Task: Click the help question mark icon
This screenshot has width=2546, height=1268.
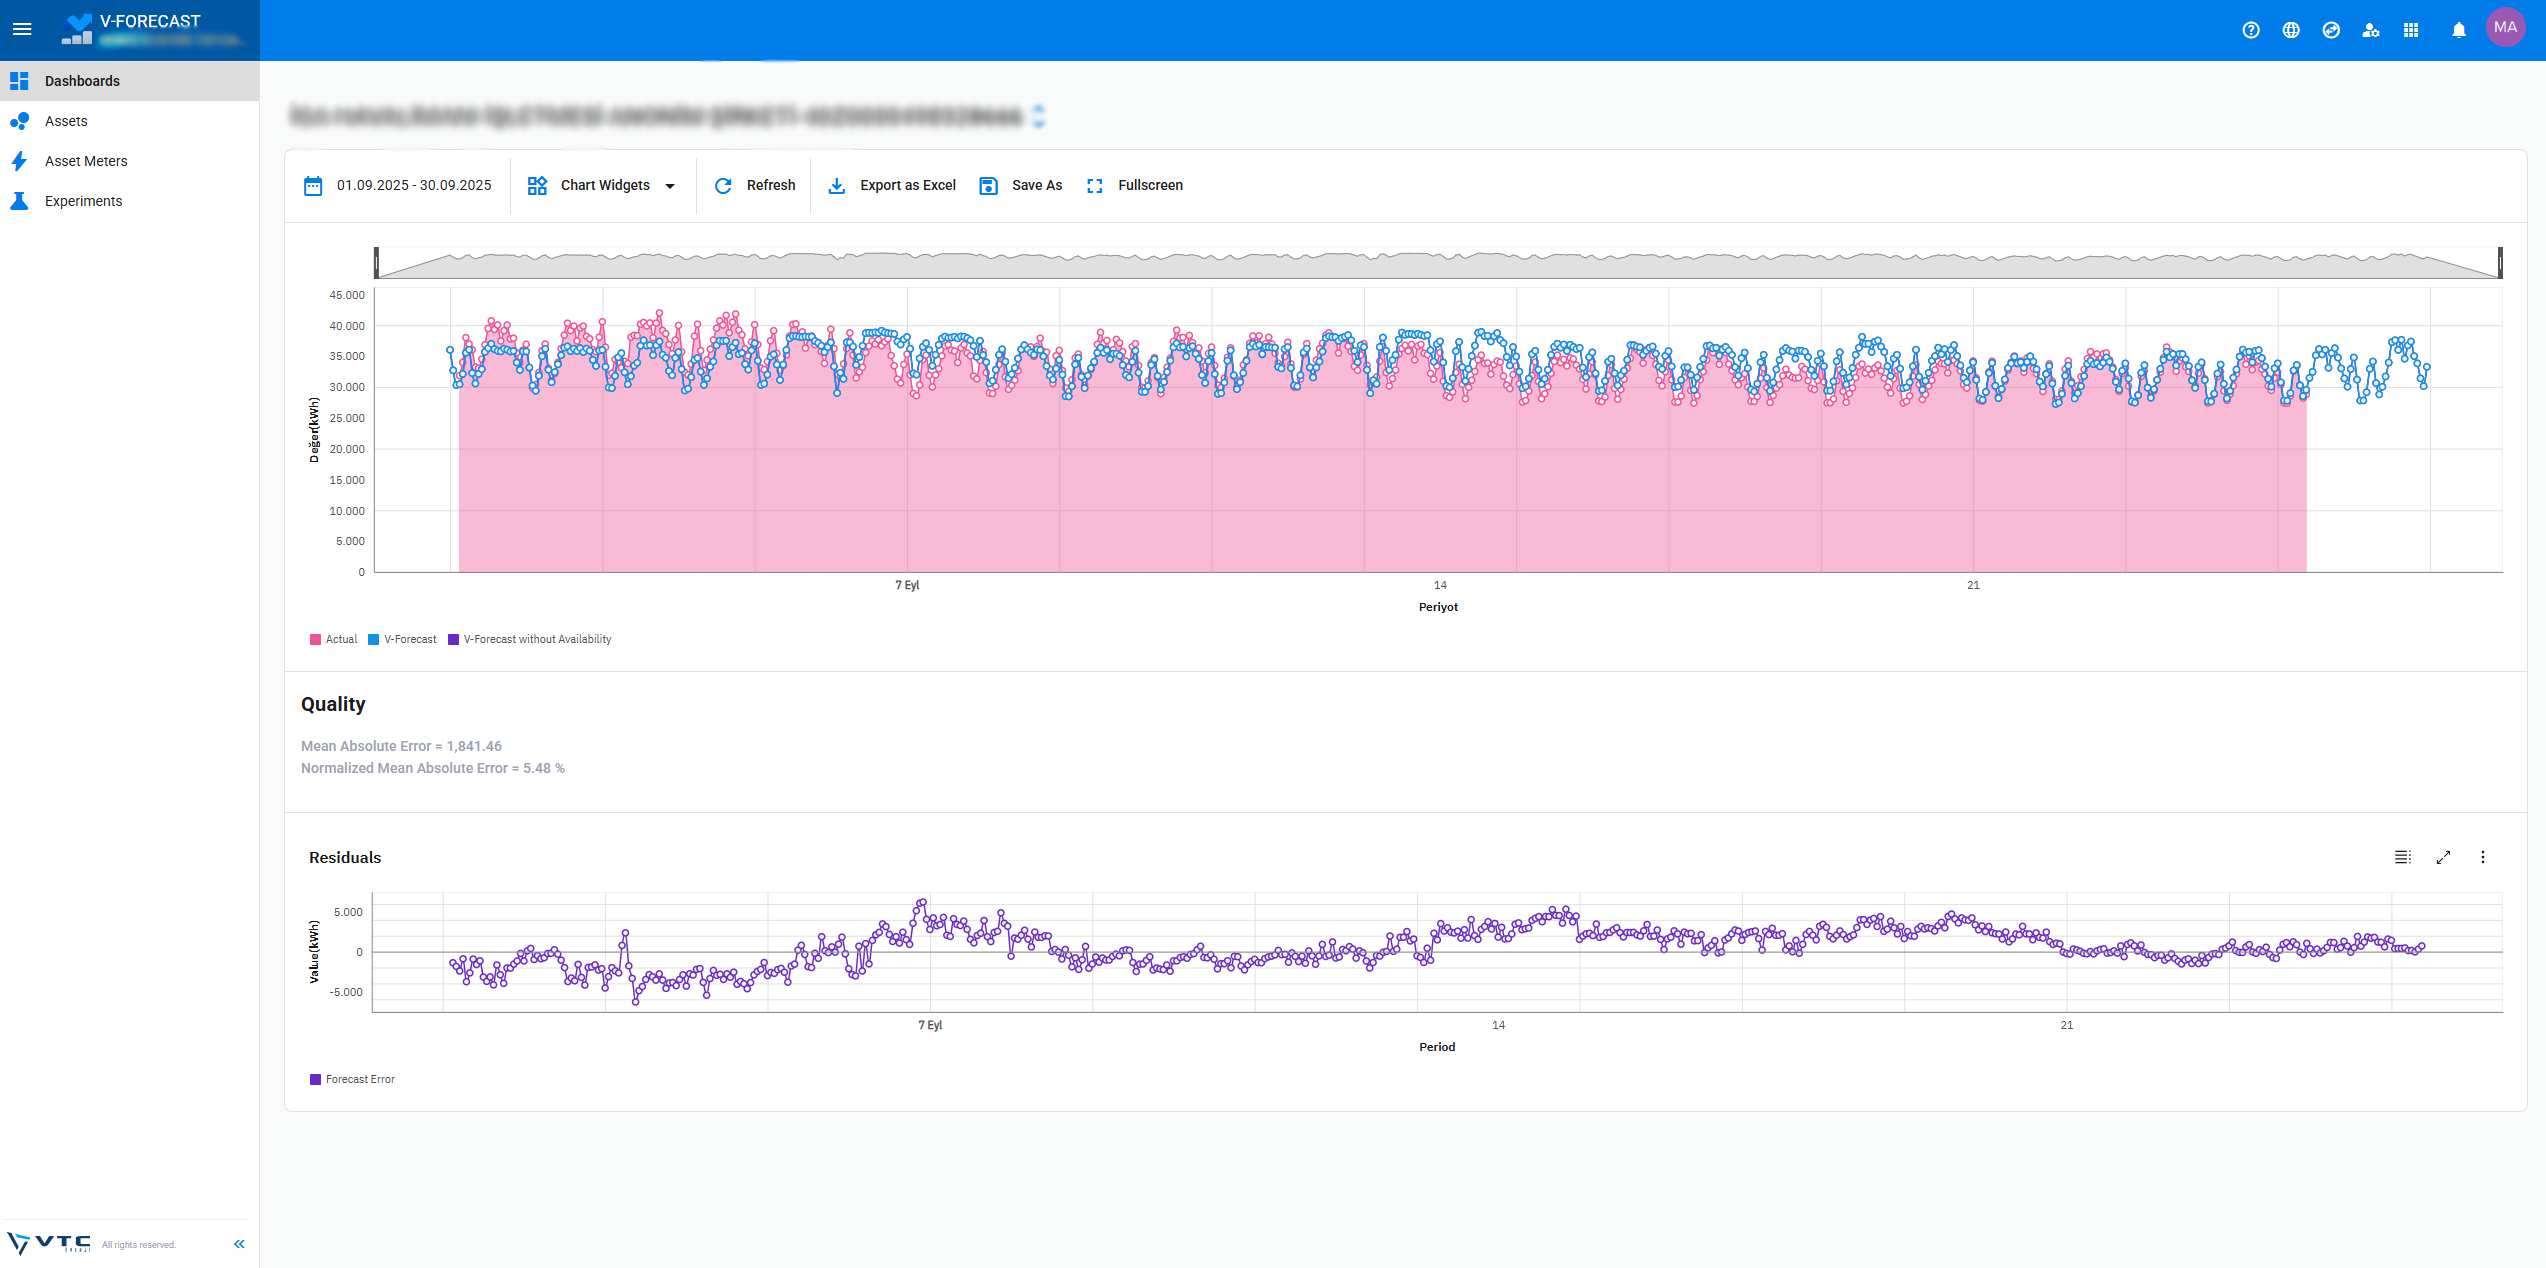Action: pyautogui.click(x=2251, y=30)
